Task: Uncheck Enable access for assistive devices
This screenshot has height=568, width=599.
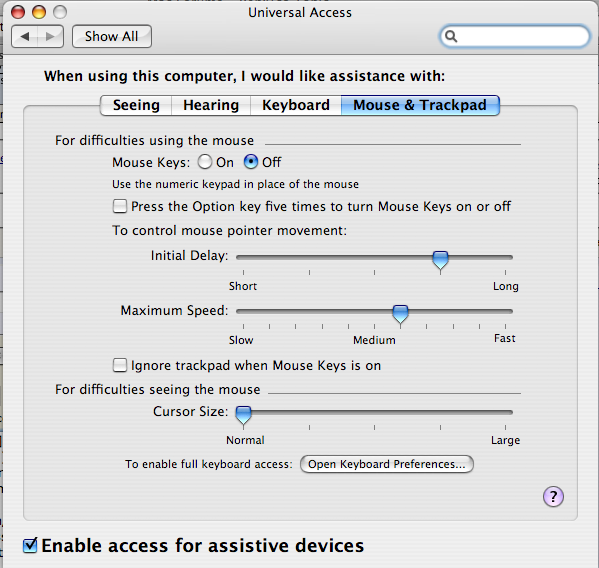Action: tap(30, 545)
